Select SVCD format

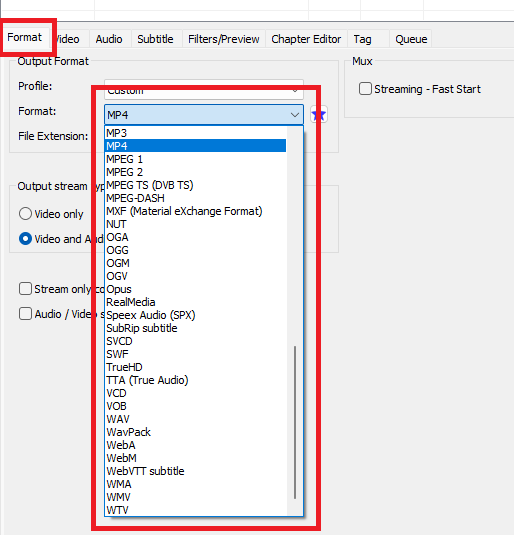pyautogui.click(x=196, y=341)
